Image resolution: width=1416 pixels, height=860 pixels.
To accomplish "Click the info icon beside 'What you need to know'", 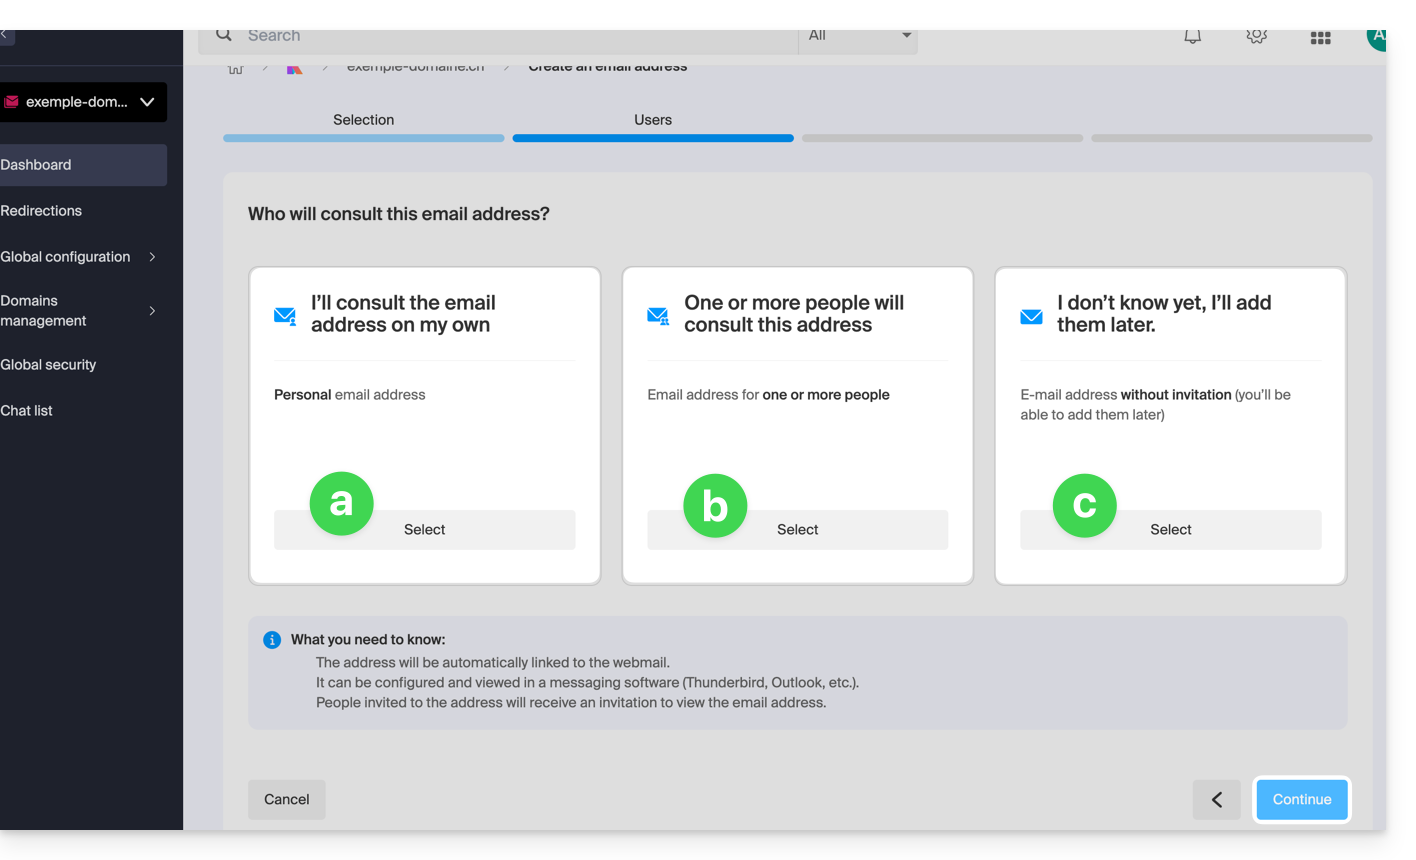I will (x=271, y=640).
